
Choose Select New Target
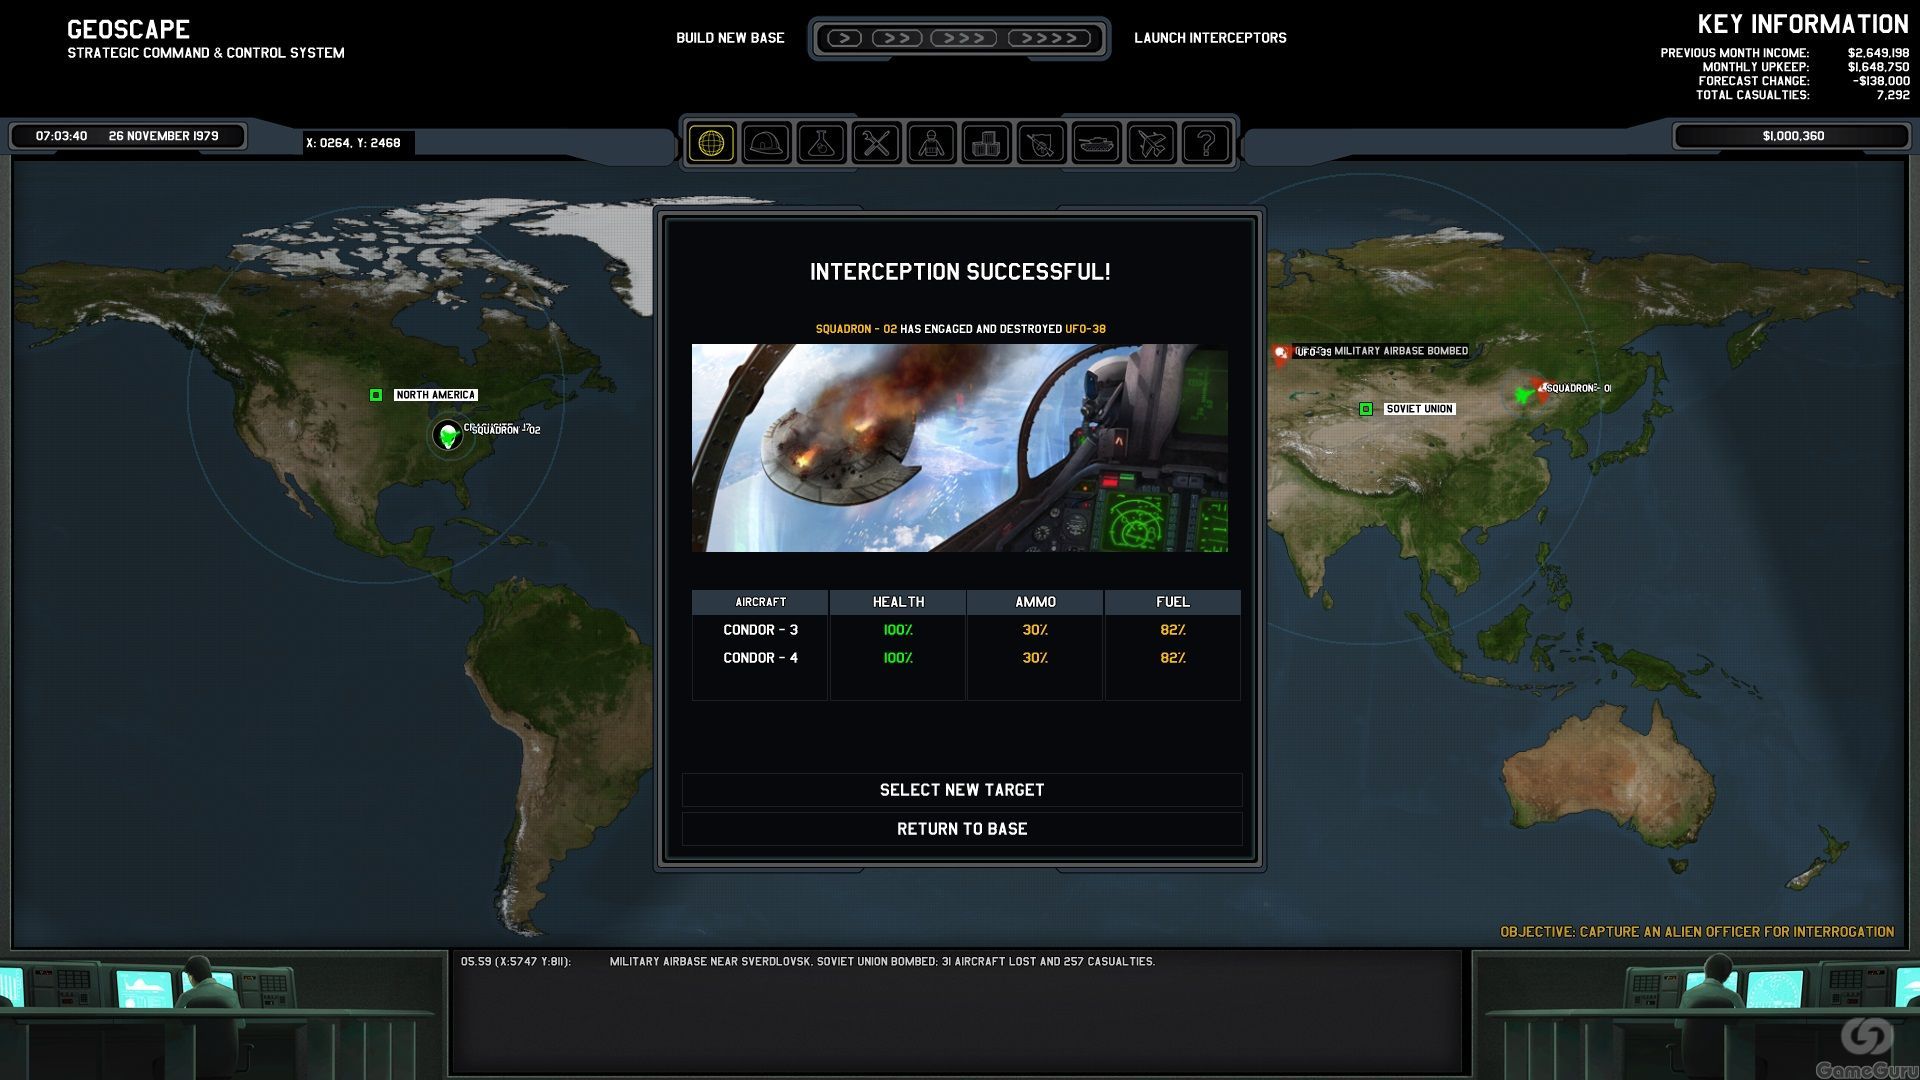click(962, 790)
